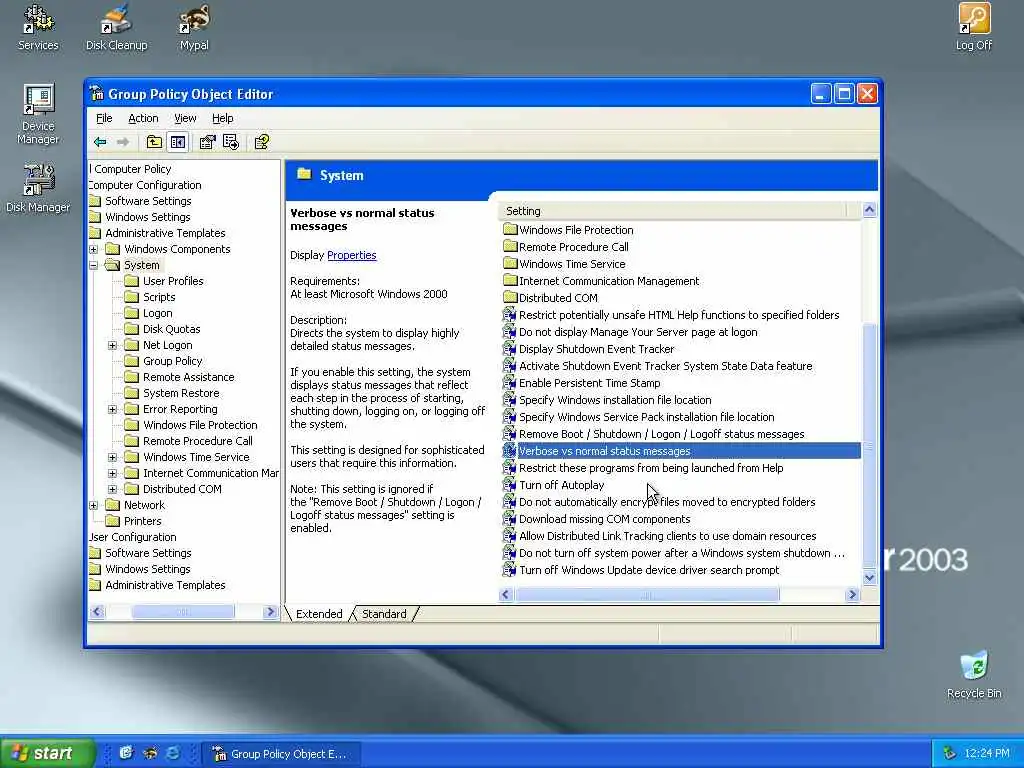Click the Log Off desktop icon
This screenshot has width=1024, height=768.
point(974,27)
